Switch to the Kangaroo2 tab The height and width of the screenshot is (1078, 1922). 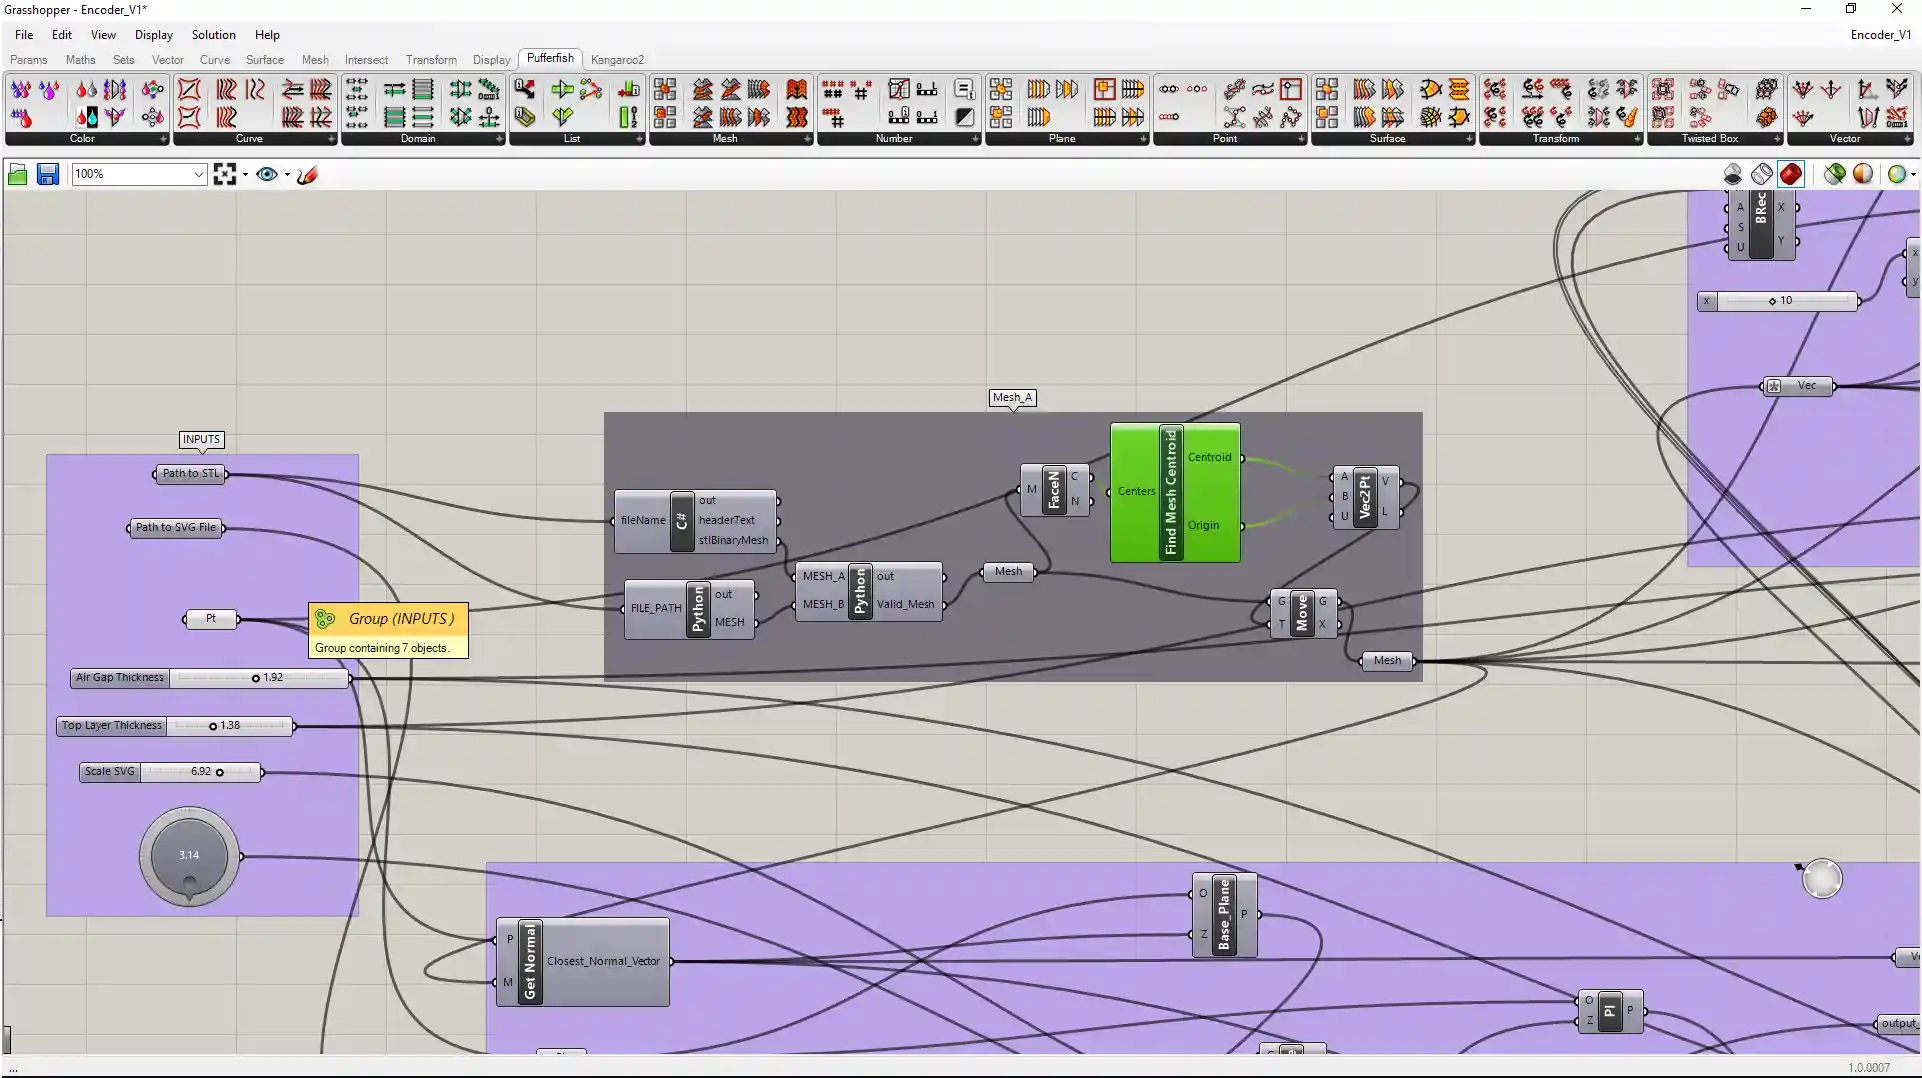point(617,60)
